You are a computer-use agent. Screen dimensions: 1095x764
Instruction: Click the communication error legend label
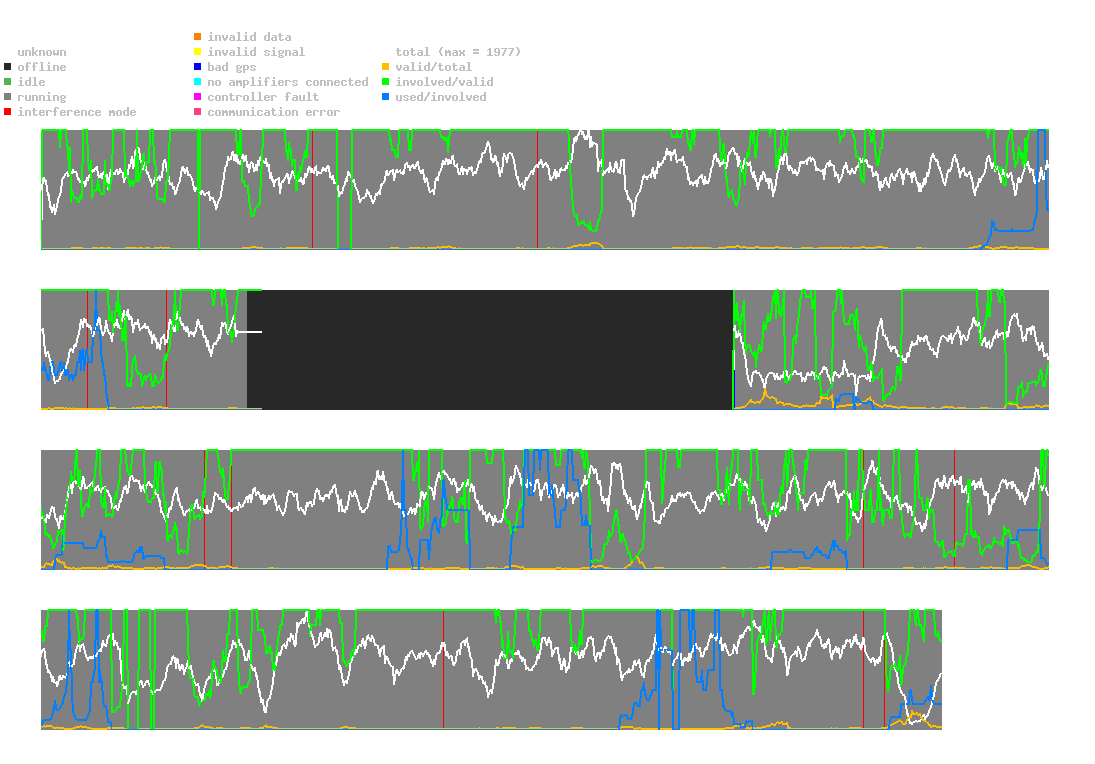273,112
